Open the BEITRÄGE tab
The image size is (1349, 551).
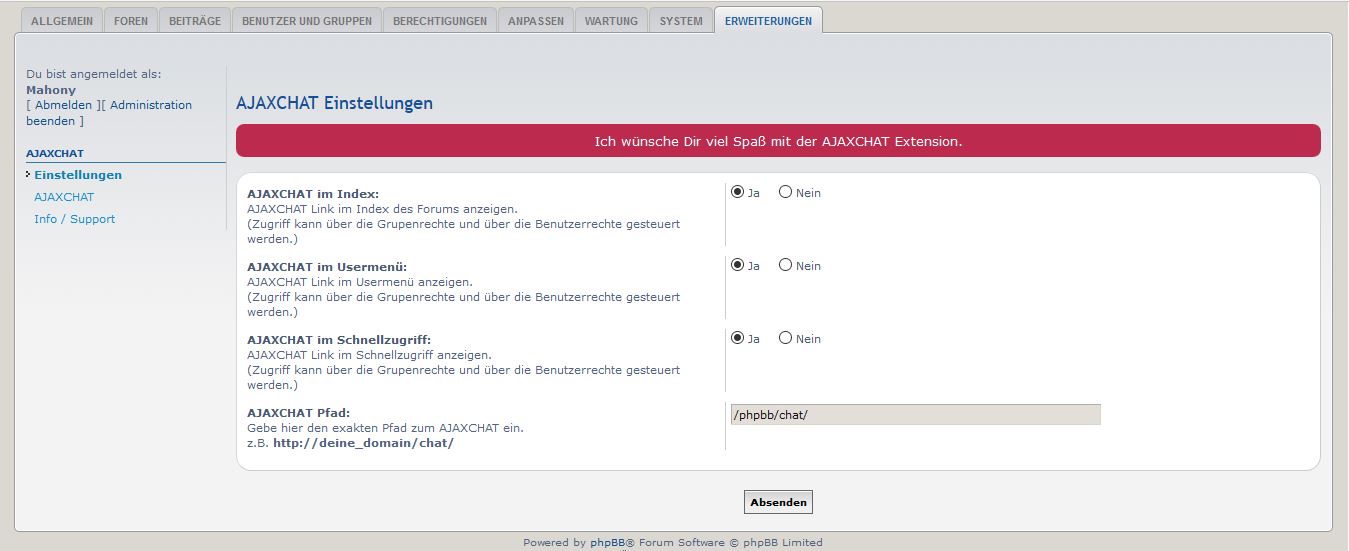point(195,20)
